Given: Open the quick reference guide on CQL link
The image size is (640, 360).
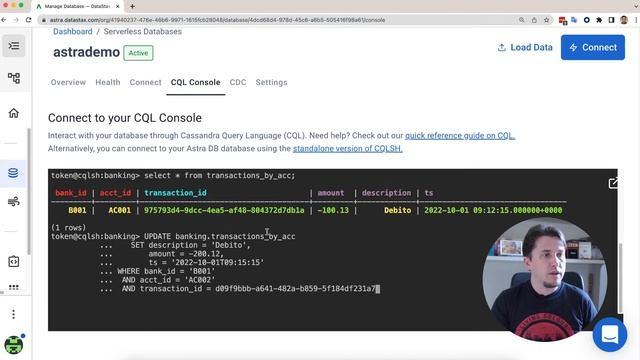Looking at the screenshot, I should coord(460,136).
